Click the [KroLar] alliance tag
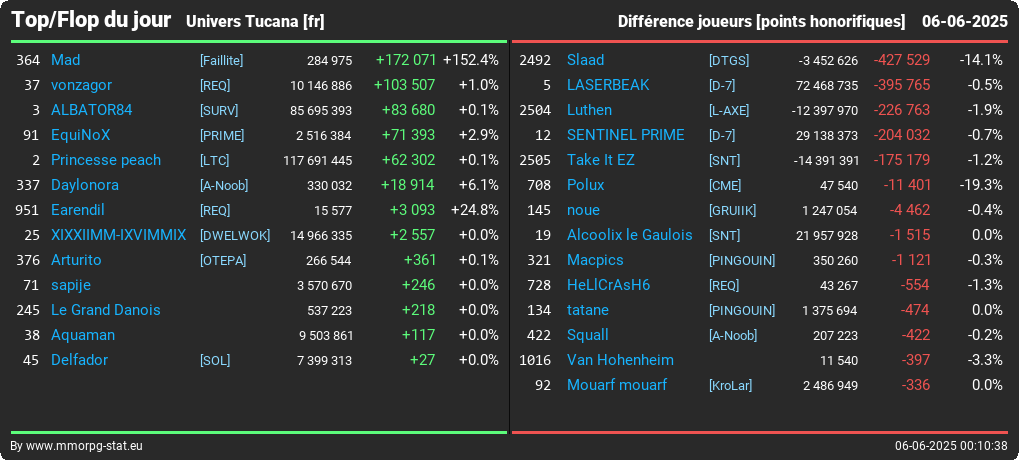1019x460 pixels. pos(730,386)
